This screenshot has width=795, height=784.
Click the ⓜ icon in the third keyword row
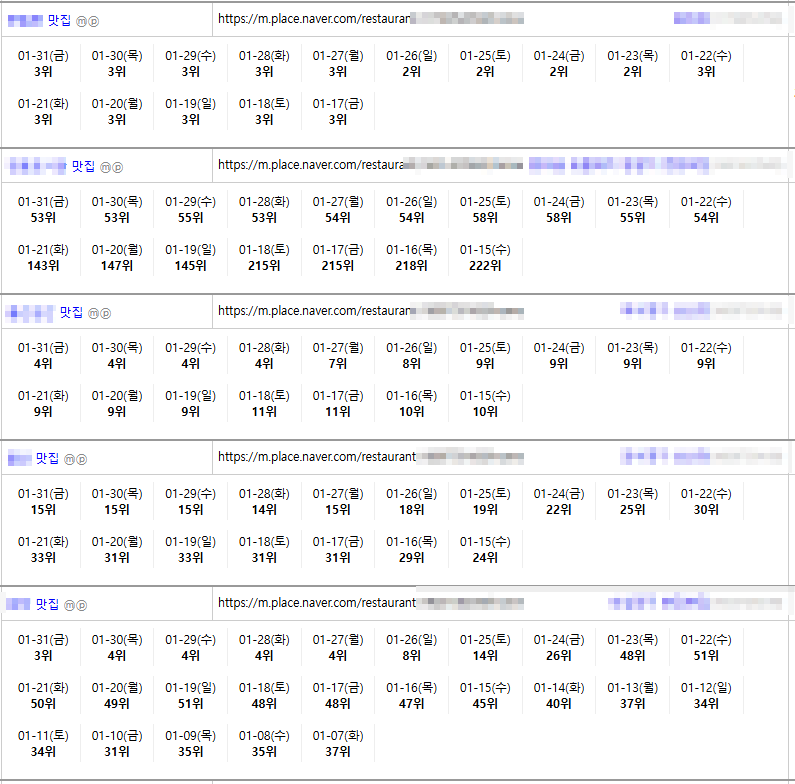point(93,313)
